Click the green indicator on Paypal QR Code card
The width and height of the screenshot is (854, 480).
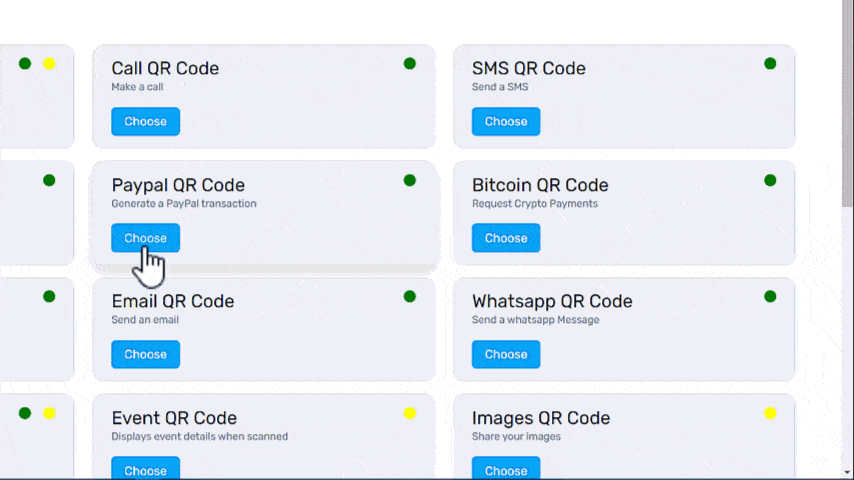point(410,180)
